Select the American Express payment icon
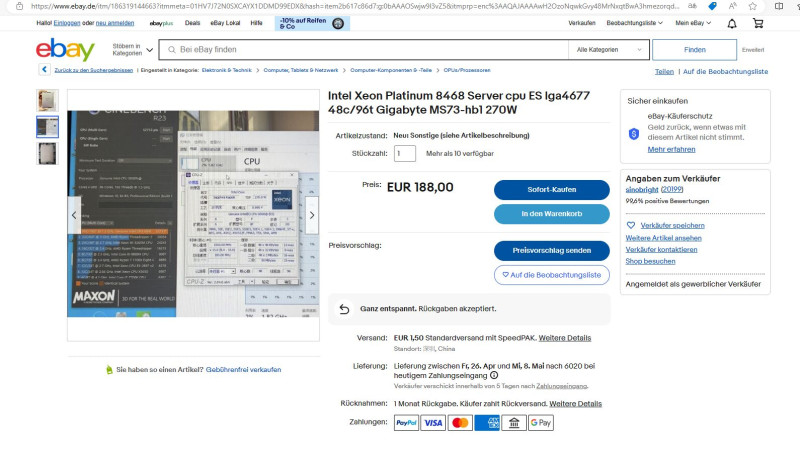This screenshot has width=800, height=457. pyautogui.click(x=487, y=423)
